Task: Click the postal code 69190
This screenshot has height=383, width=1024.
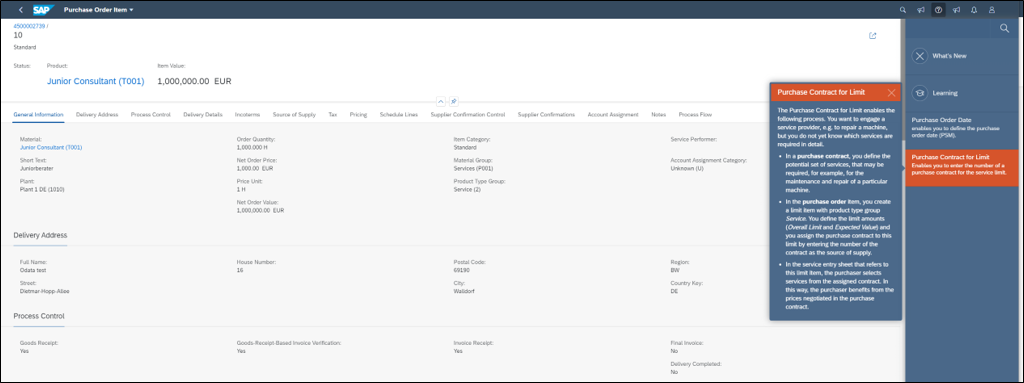Action: [462, 271]
